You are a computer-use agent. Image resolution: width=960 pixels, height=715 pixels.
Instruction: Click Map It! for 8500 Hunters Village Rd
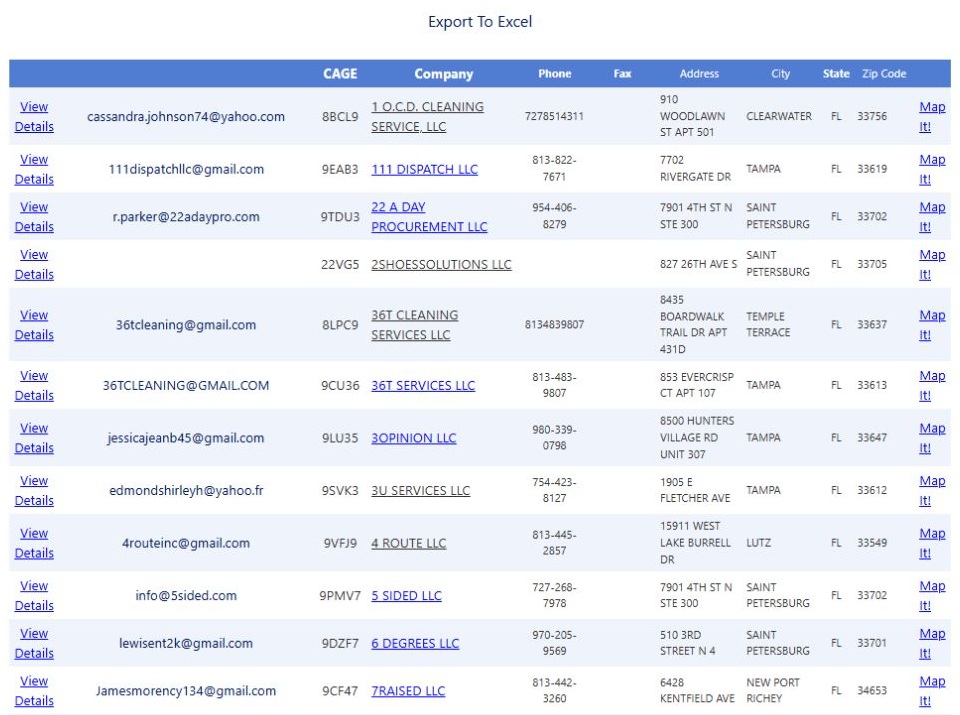932,438
